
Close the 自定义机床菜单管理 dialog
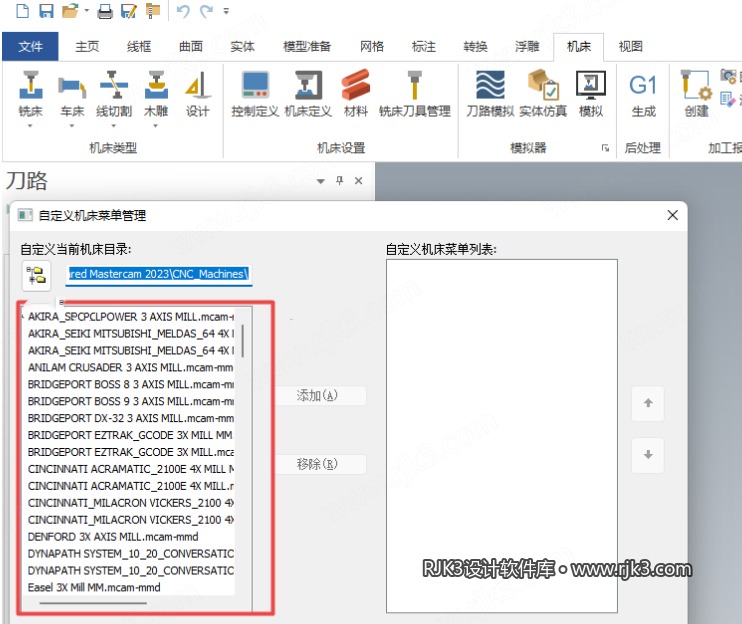point(672,215)
